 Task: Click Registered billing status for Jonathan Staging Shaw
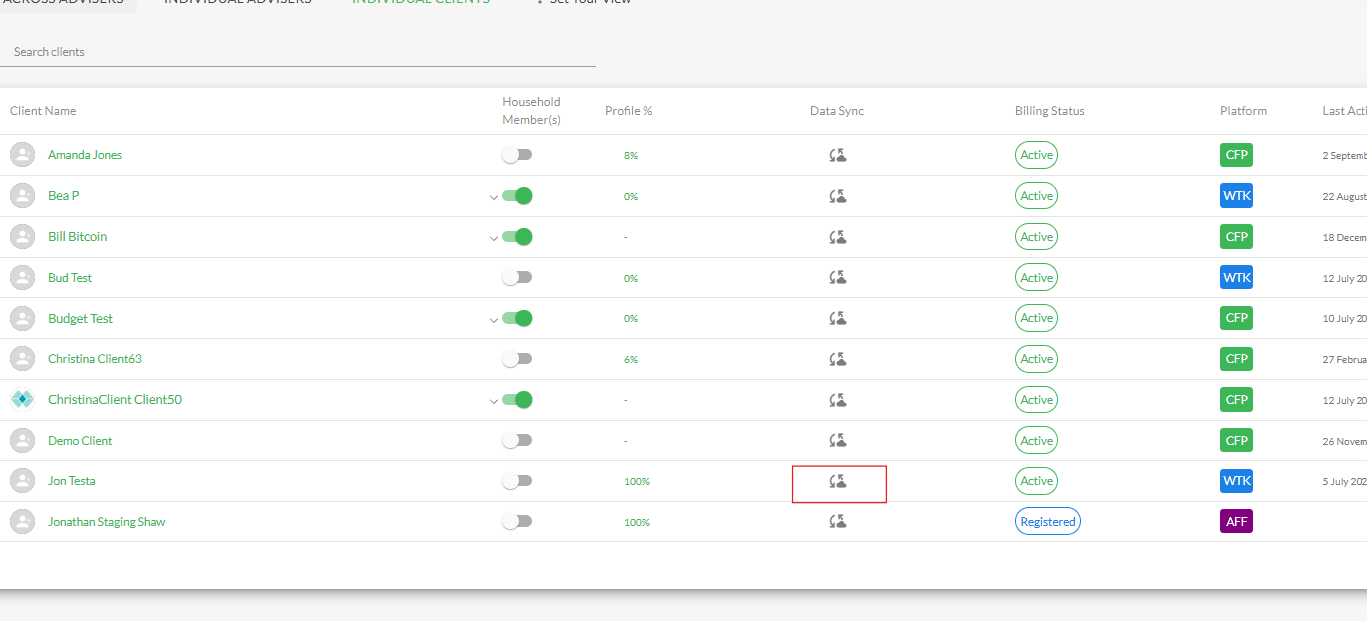[1048, 521]
